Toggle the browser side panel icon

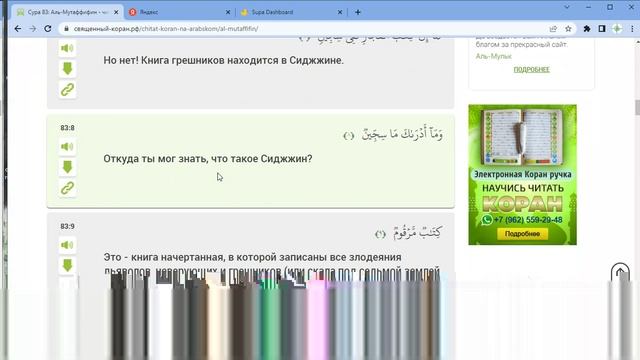tap(602, 29)
